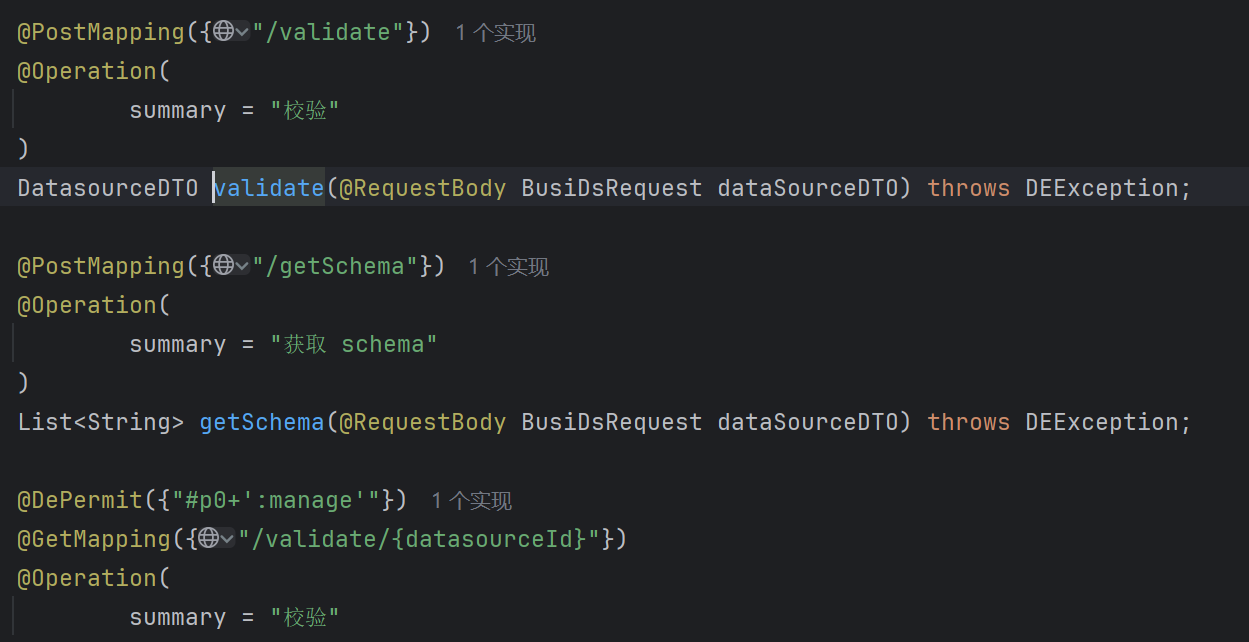The image size is (1249, 642).
Task: Open "1 个实现" hint after "/validate" PostMapping
Action: point(495,33)
